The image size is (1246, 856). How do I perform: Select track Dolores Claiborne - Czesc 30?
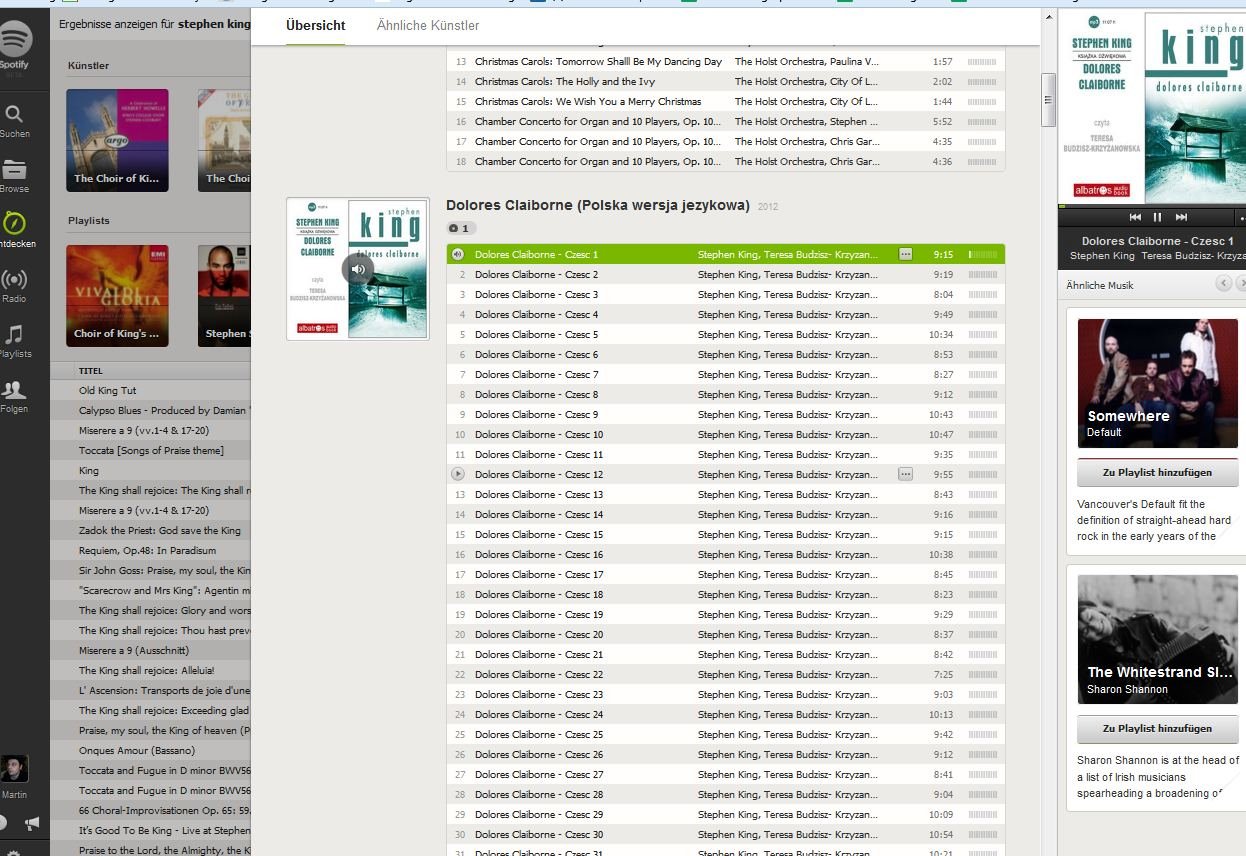tap(726, 835)
